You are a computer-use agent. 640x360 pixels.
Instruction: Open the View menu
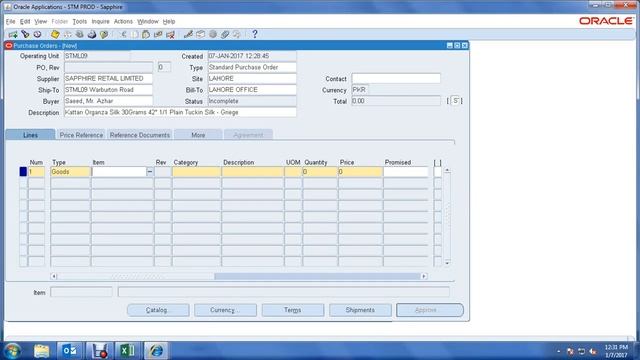tap(40, 21)
